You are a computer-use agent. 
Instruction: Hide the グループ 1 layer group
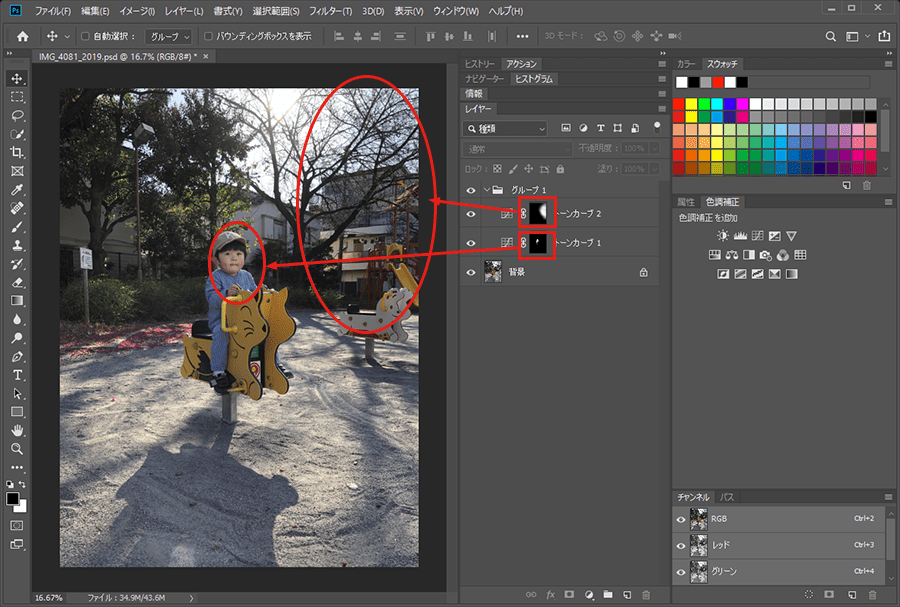tap(472, 190)
